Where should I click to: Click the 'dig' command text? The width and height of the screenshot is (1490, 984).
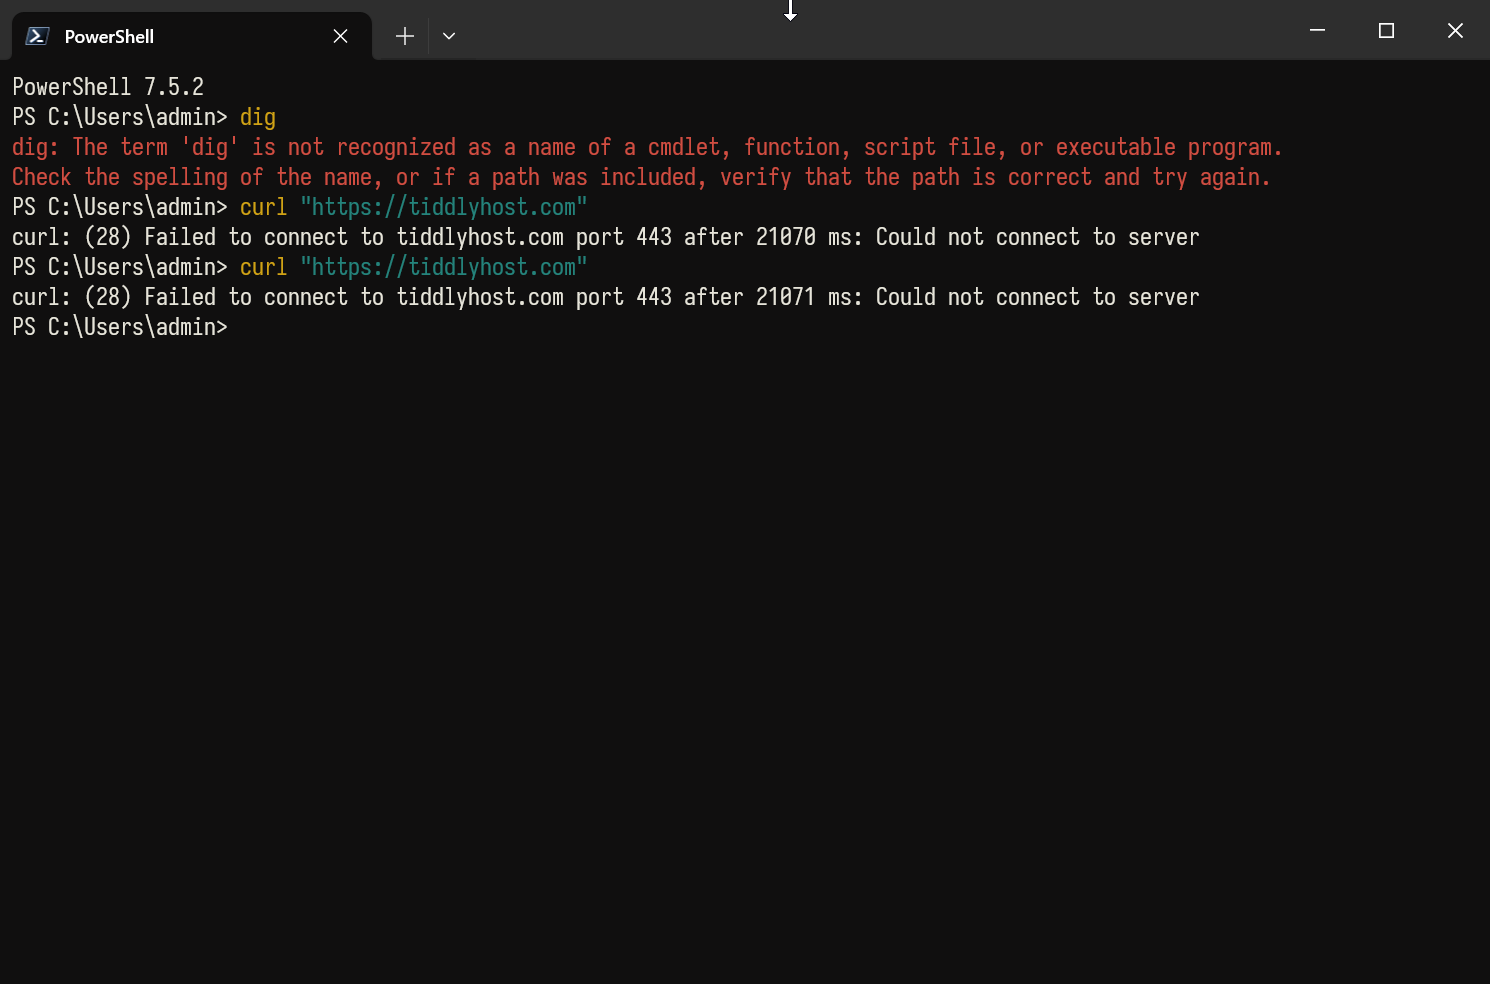tap(258, 117)
